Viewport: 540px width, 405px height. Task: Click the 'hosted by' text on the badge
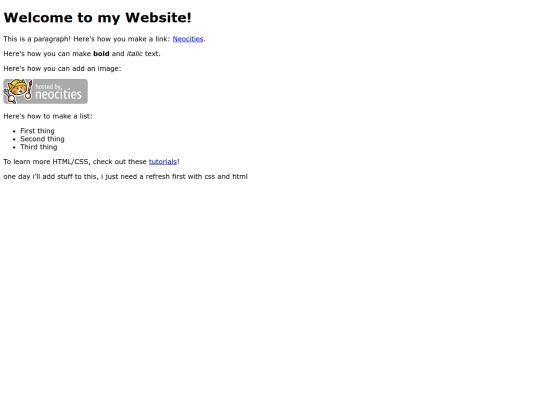[49, 86]
